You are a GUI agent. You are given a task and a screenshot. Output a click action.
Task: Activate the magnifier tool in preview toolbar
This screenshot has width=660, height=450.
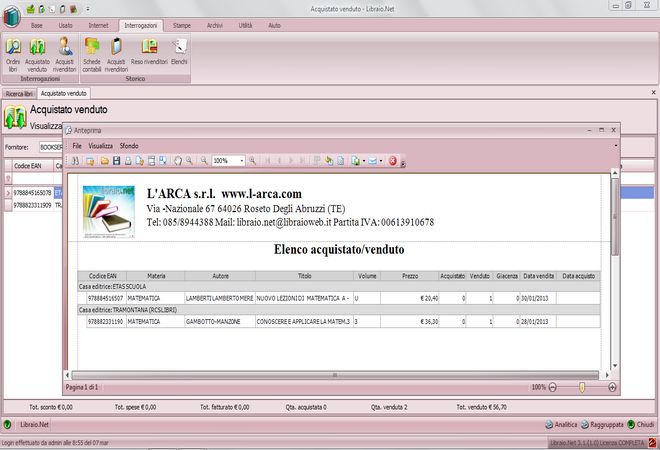tap(189, 161)
